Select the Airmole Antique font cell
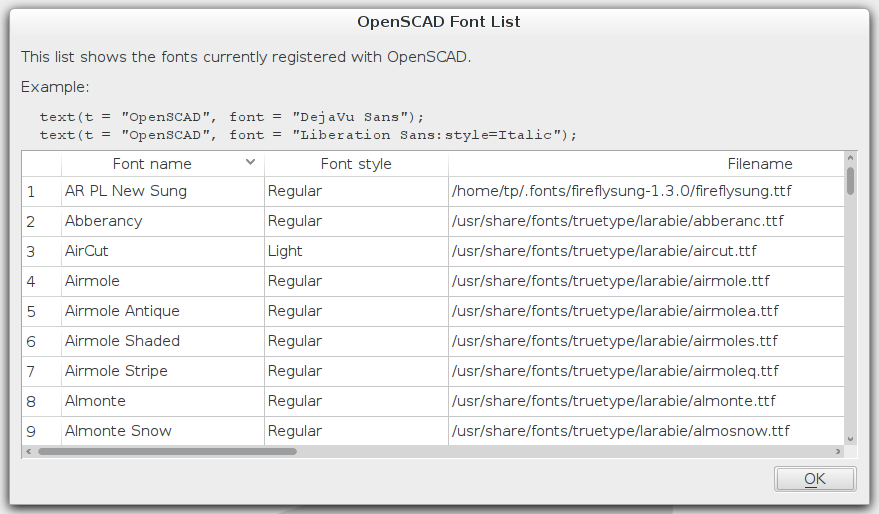879x514 pixels. [x=163, y=312]
